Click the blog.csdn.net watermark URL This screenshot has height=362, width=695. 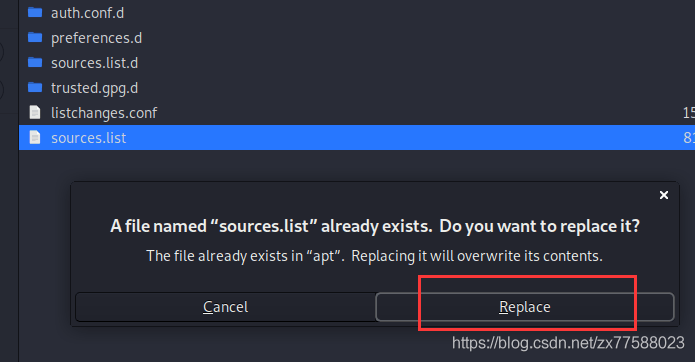[x=568, y=343]
